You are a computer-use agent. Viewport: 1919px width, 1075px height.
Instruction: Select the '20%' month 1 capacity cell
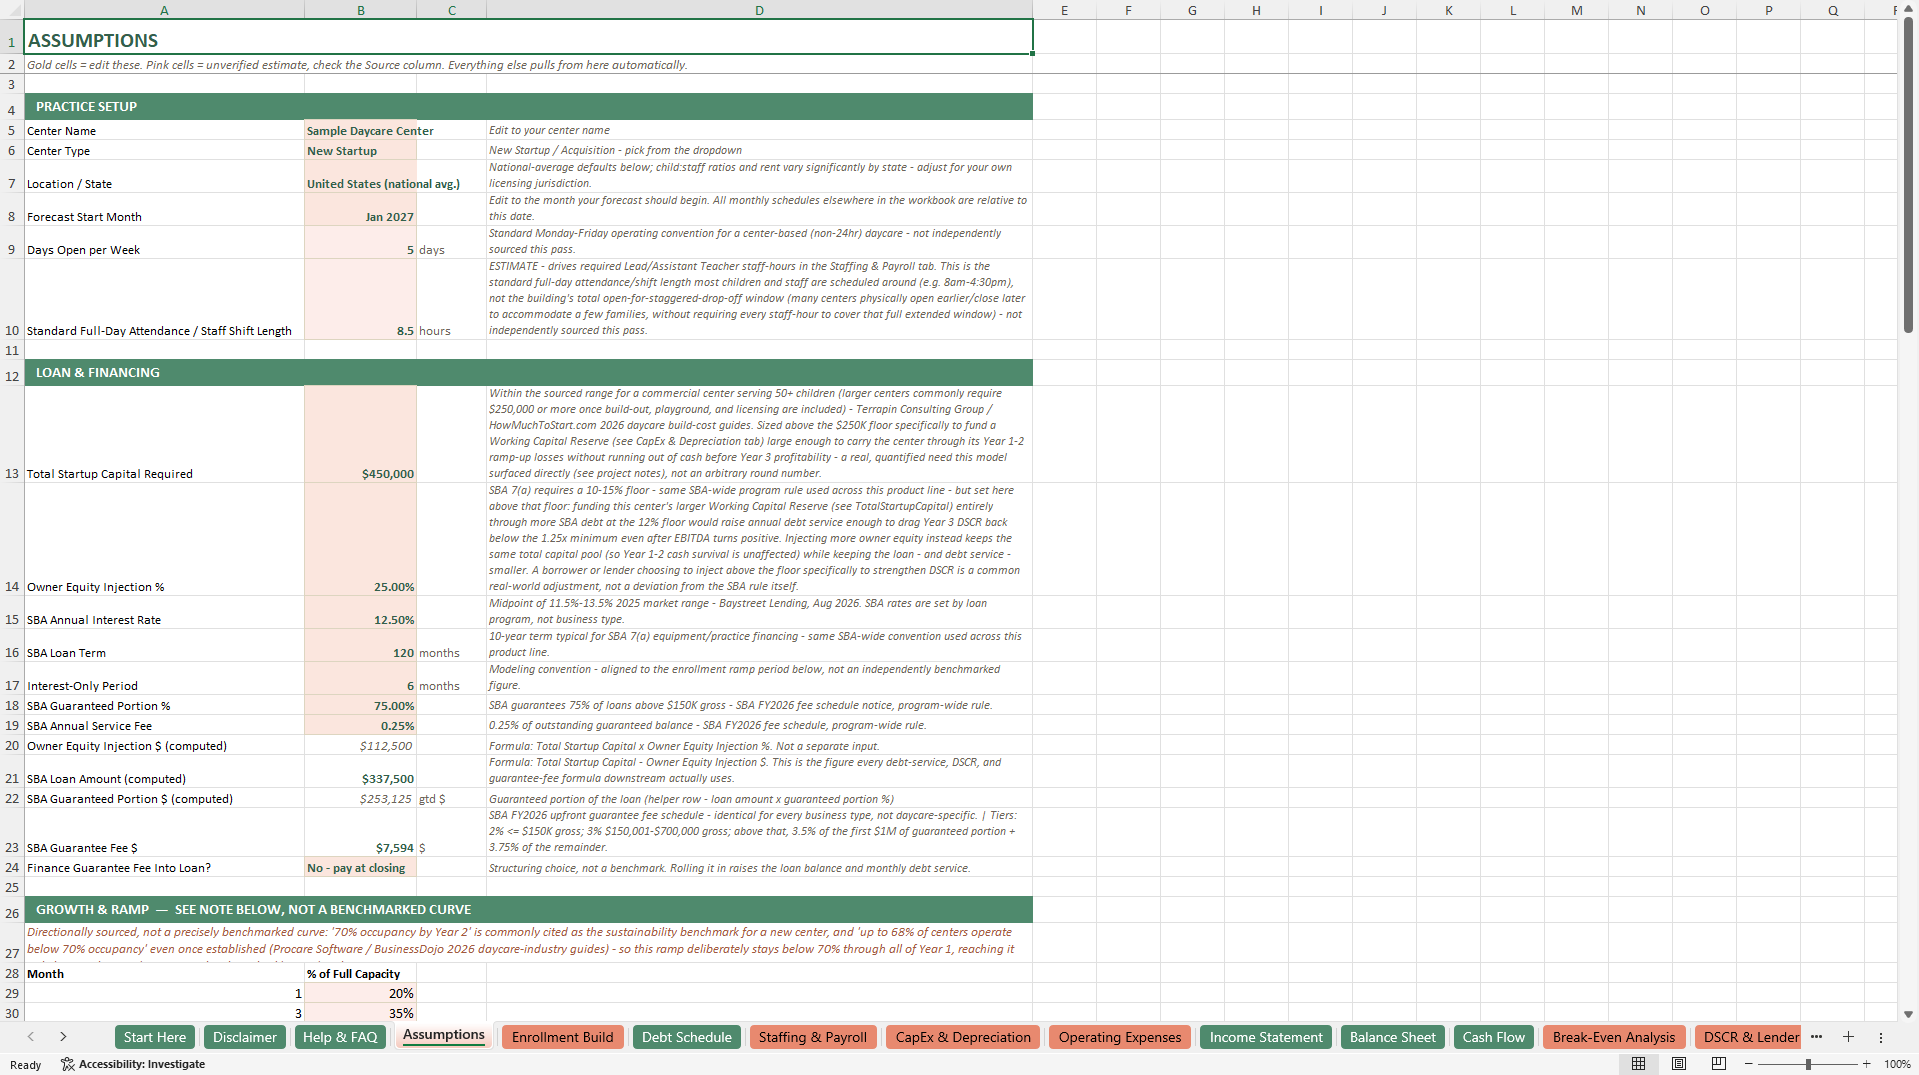pos(360,994)
